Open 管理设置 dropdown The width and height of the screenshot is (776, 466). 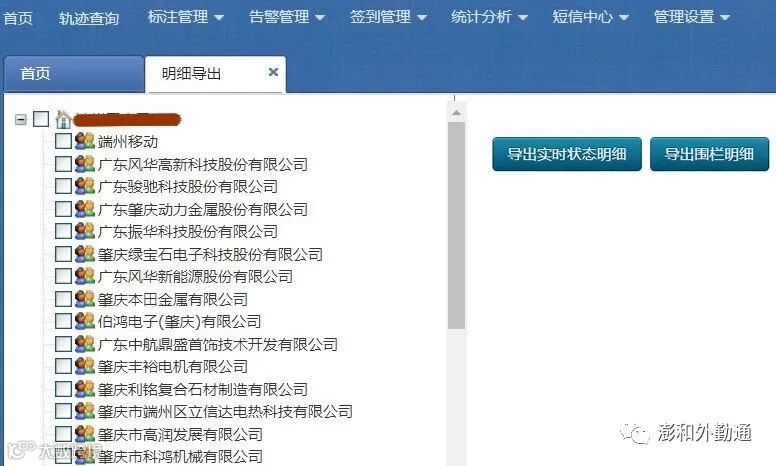point(692,17)
